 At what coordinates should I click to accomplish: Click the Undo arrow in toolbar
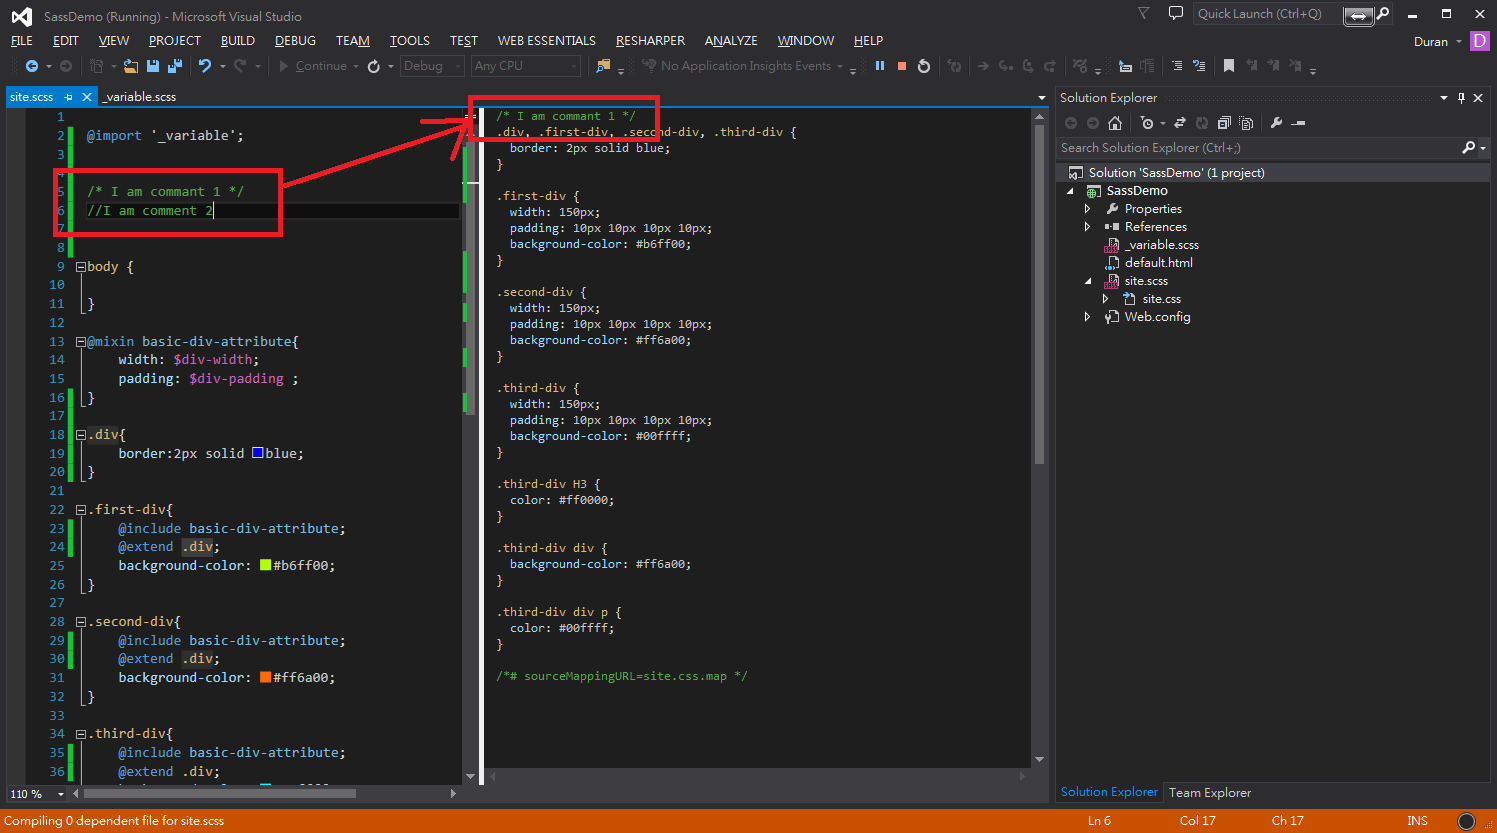point(204,66)
